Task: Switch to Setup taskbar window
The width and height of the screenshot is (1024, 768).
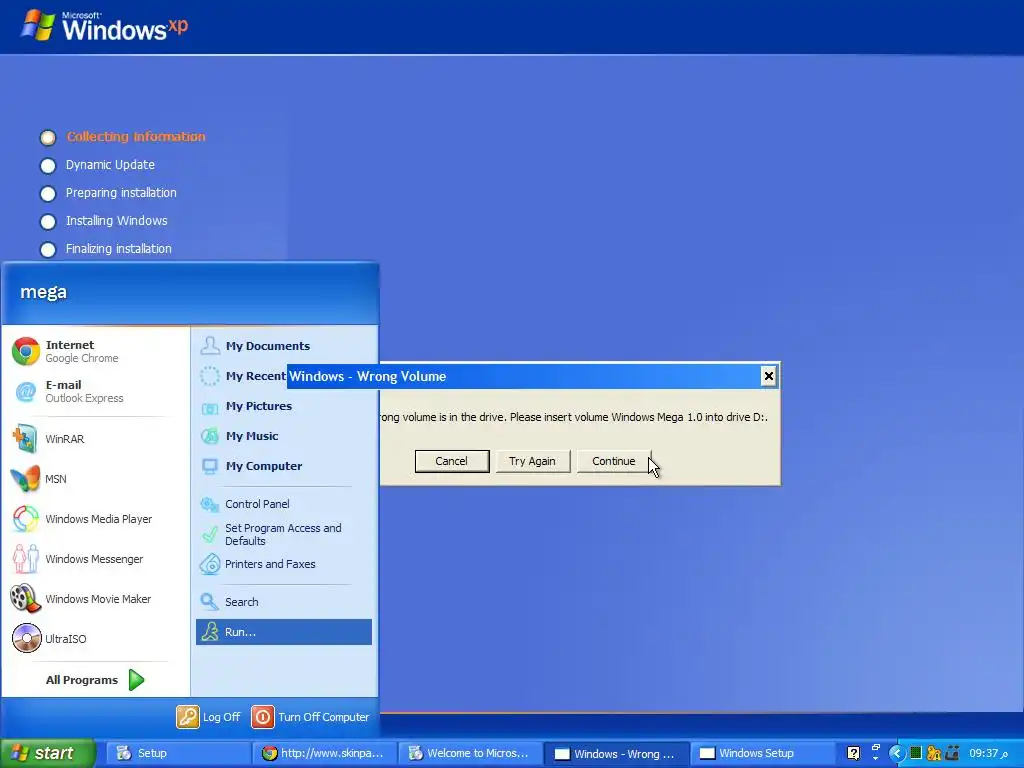Action: coord(178,753)
